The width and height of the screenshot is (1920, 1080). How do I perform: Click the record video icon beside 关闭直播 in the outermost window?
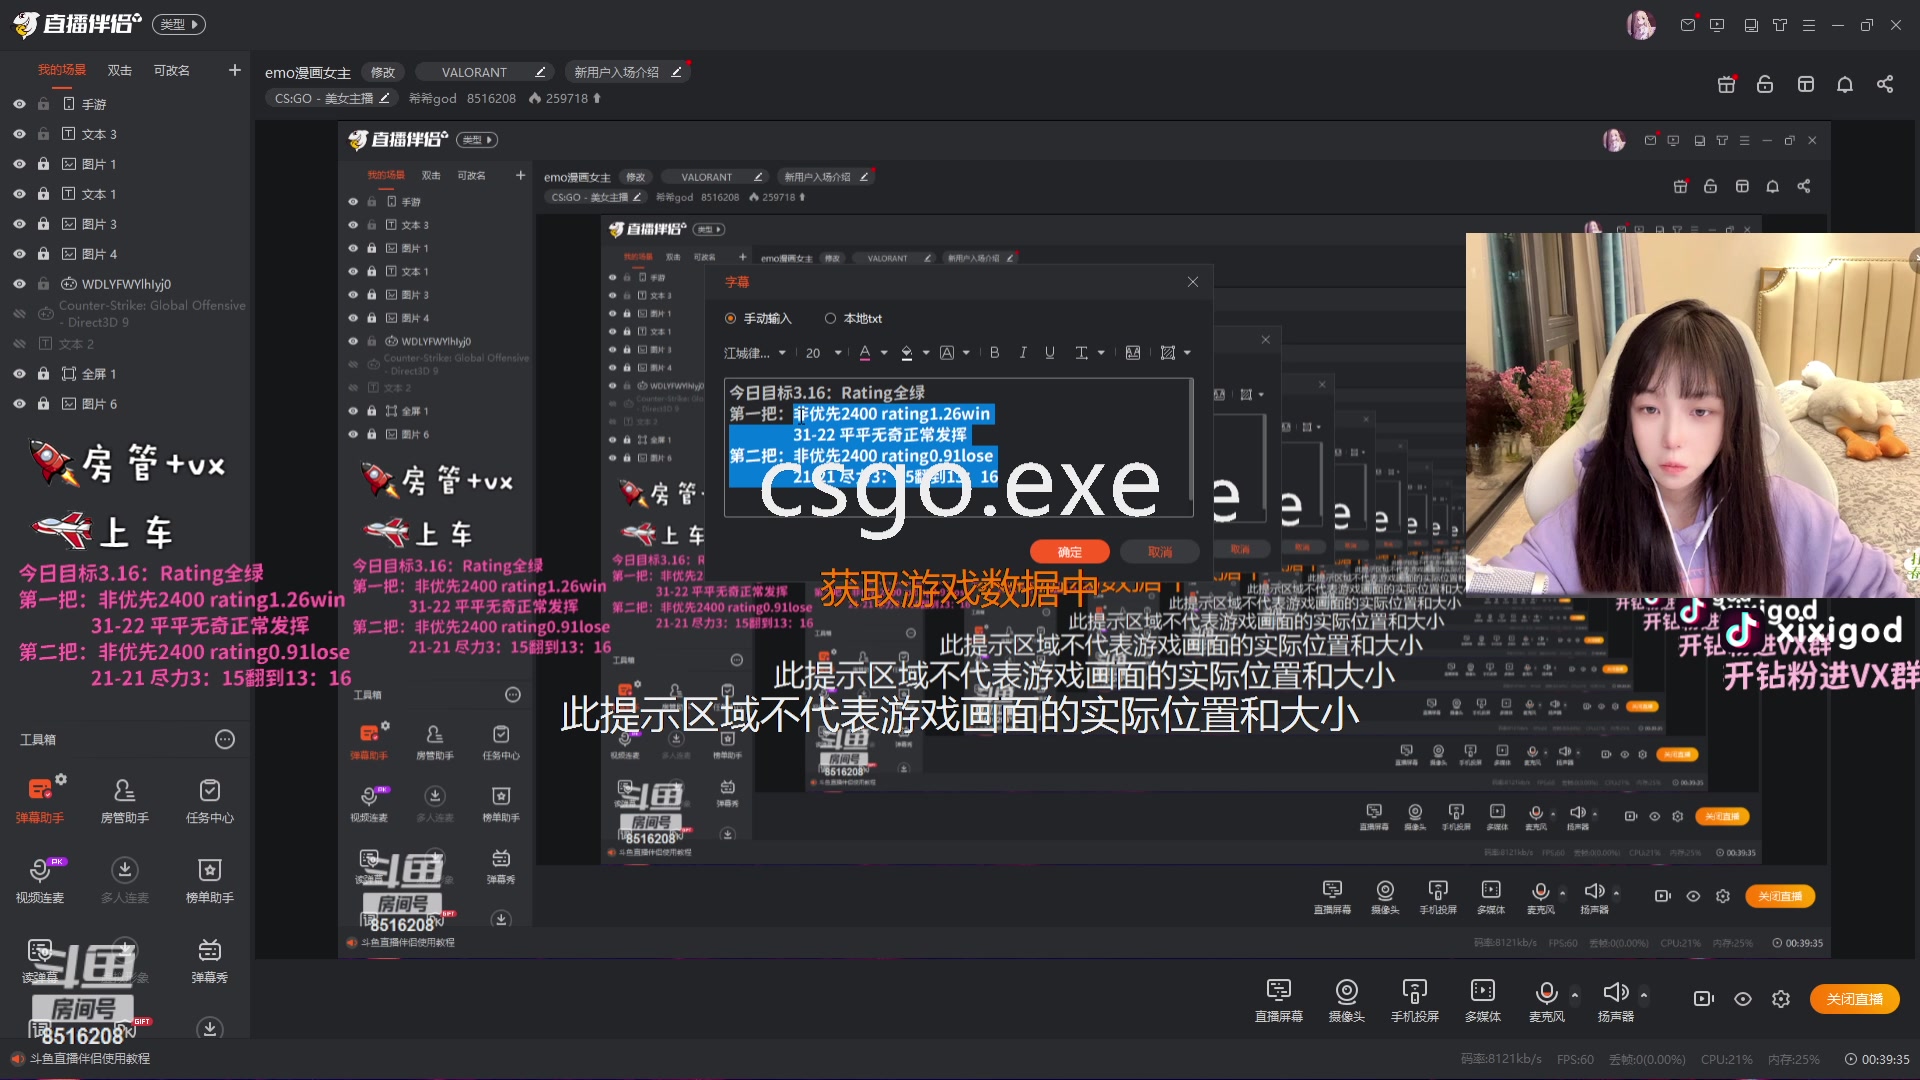(1704, 999)
